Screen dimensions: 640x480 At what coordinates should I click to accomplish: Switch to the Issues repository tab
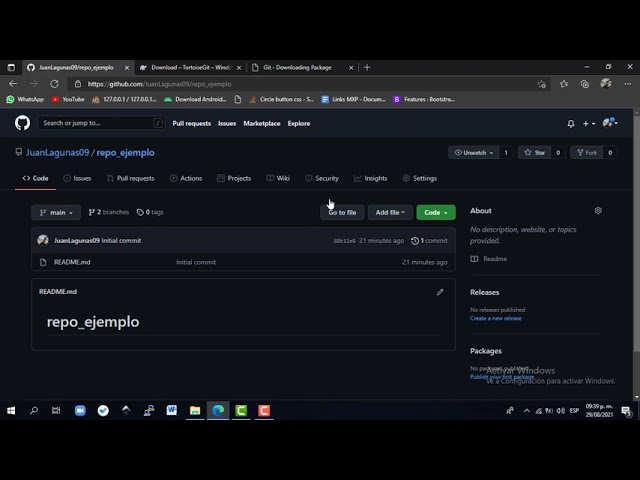click(x=78, y=178)
